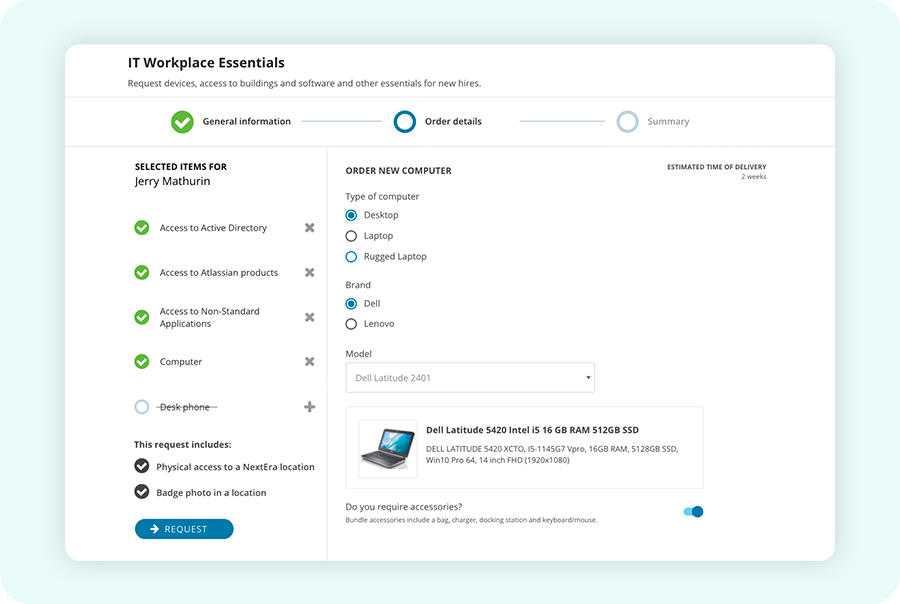Click the Desk phone strikethrough label

click(185, 407)
